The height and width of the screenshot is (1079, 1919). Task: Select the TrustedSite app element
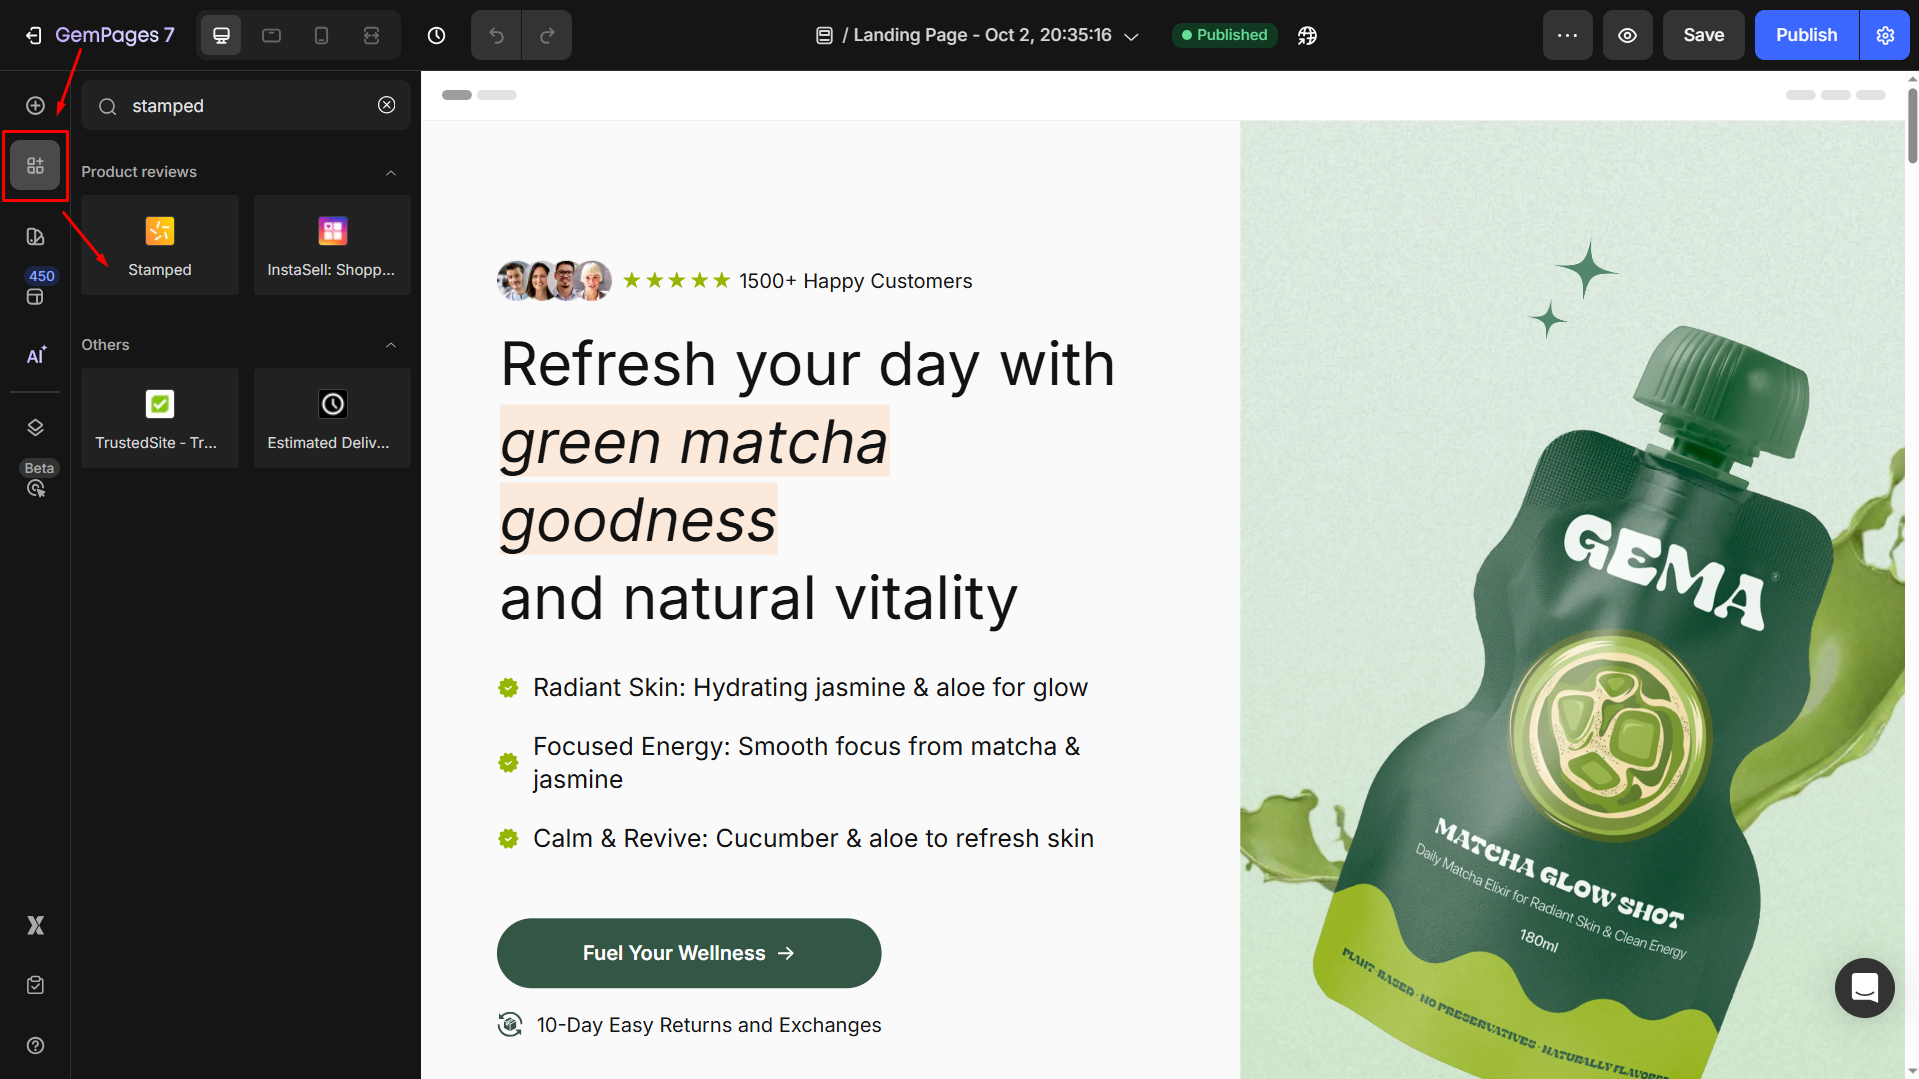(160, 418)
